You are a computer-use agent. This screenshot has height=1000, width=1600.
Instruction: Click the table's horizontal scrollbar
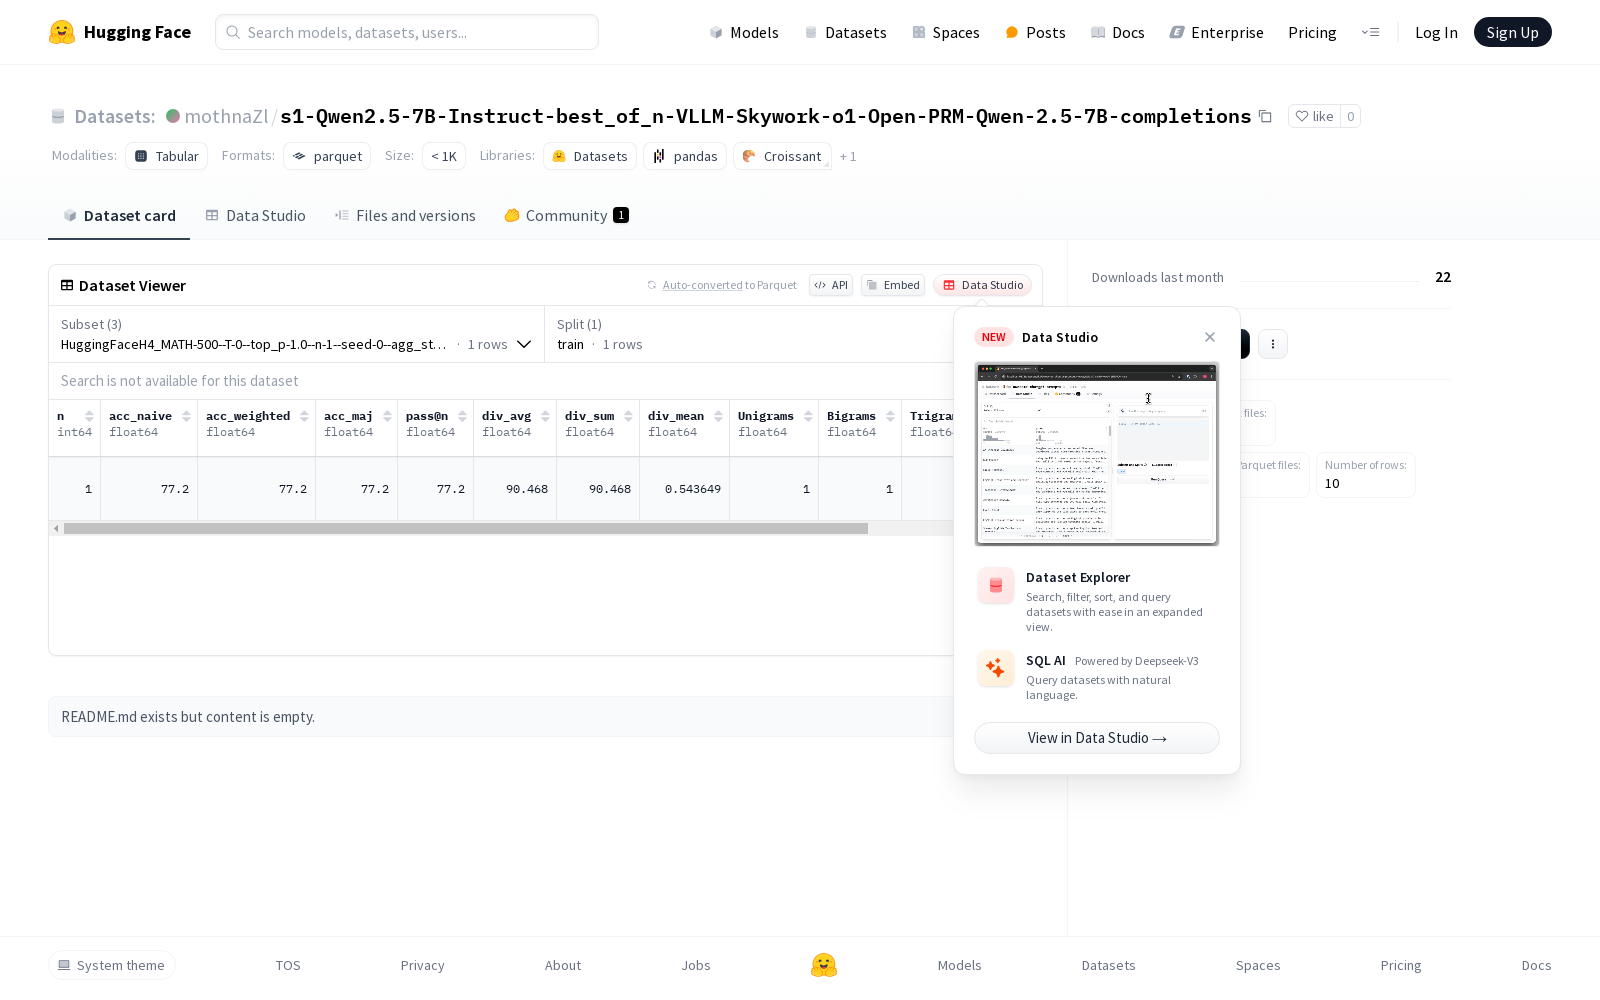click(x=466, y=528)
